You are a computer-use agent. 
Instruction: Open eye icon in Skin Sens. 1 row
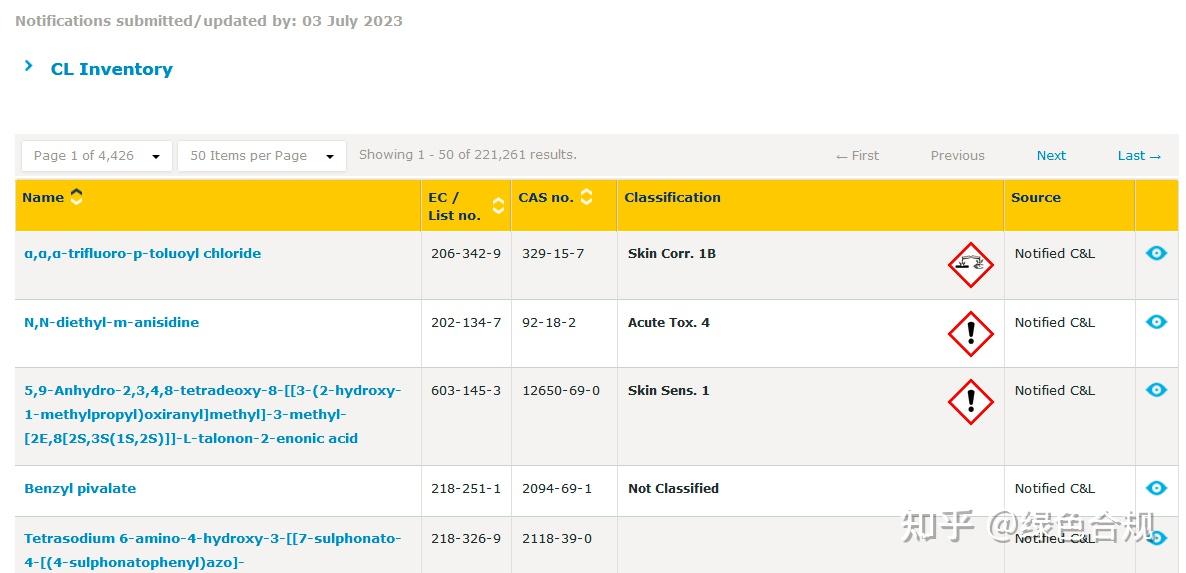pyautogui.click(x=1156, y=390)
